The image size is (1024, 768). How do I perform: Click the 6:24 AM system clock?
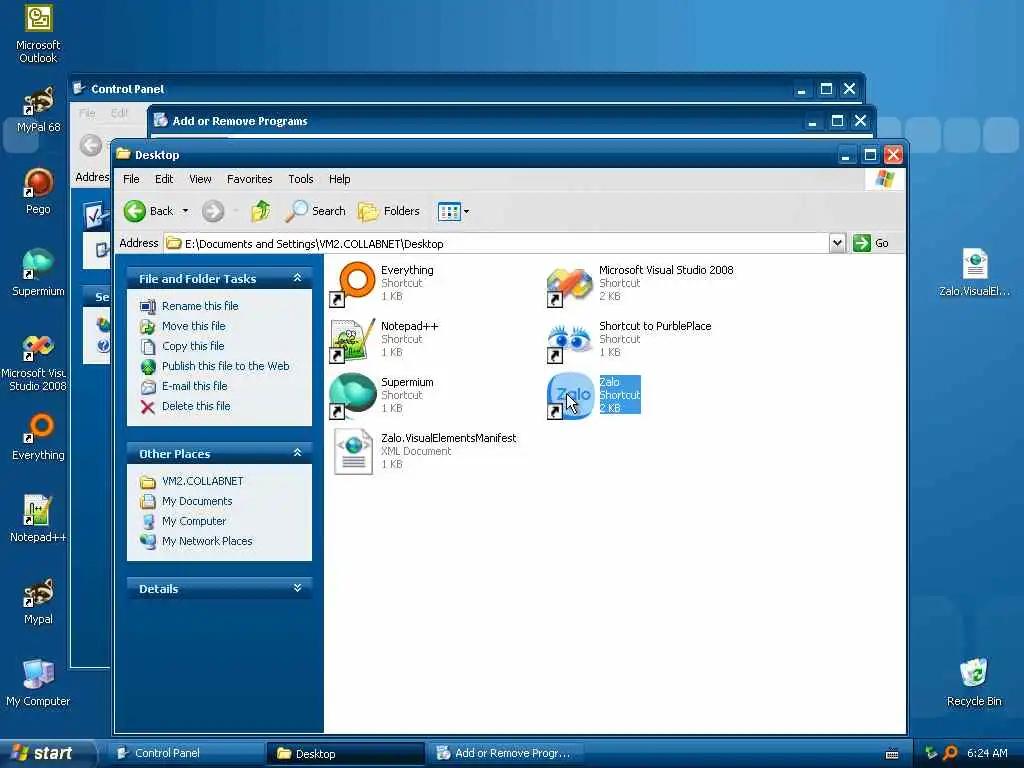987,753
